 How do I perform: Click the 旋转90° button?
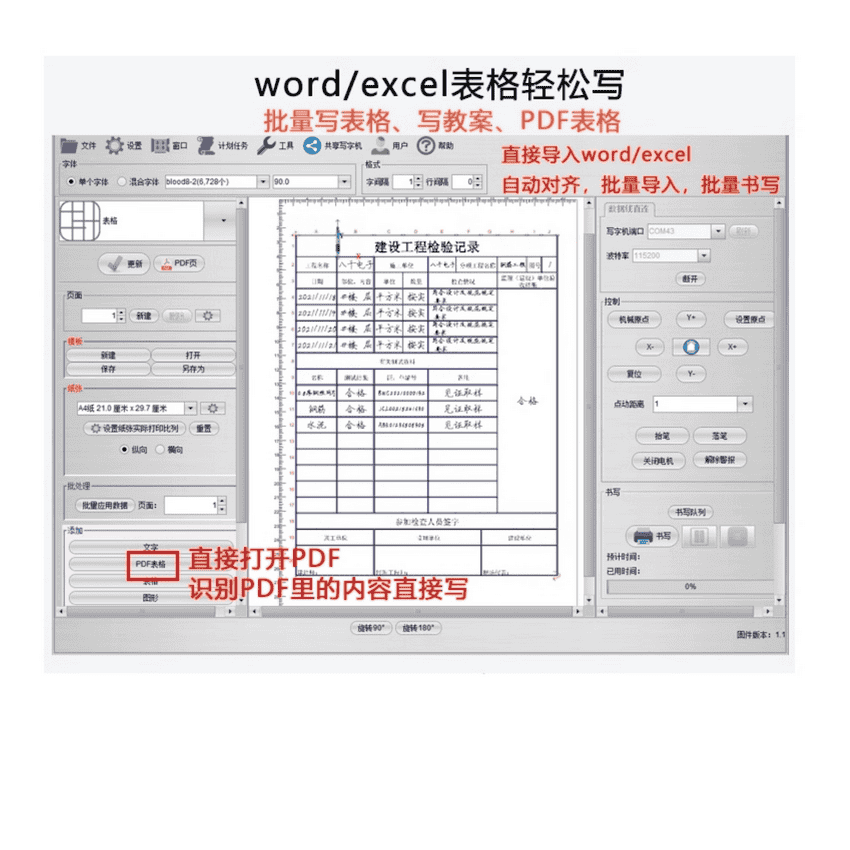tap(371, 628)
